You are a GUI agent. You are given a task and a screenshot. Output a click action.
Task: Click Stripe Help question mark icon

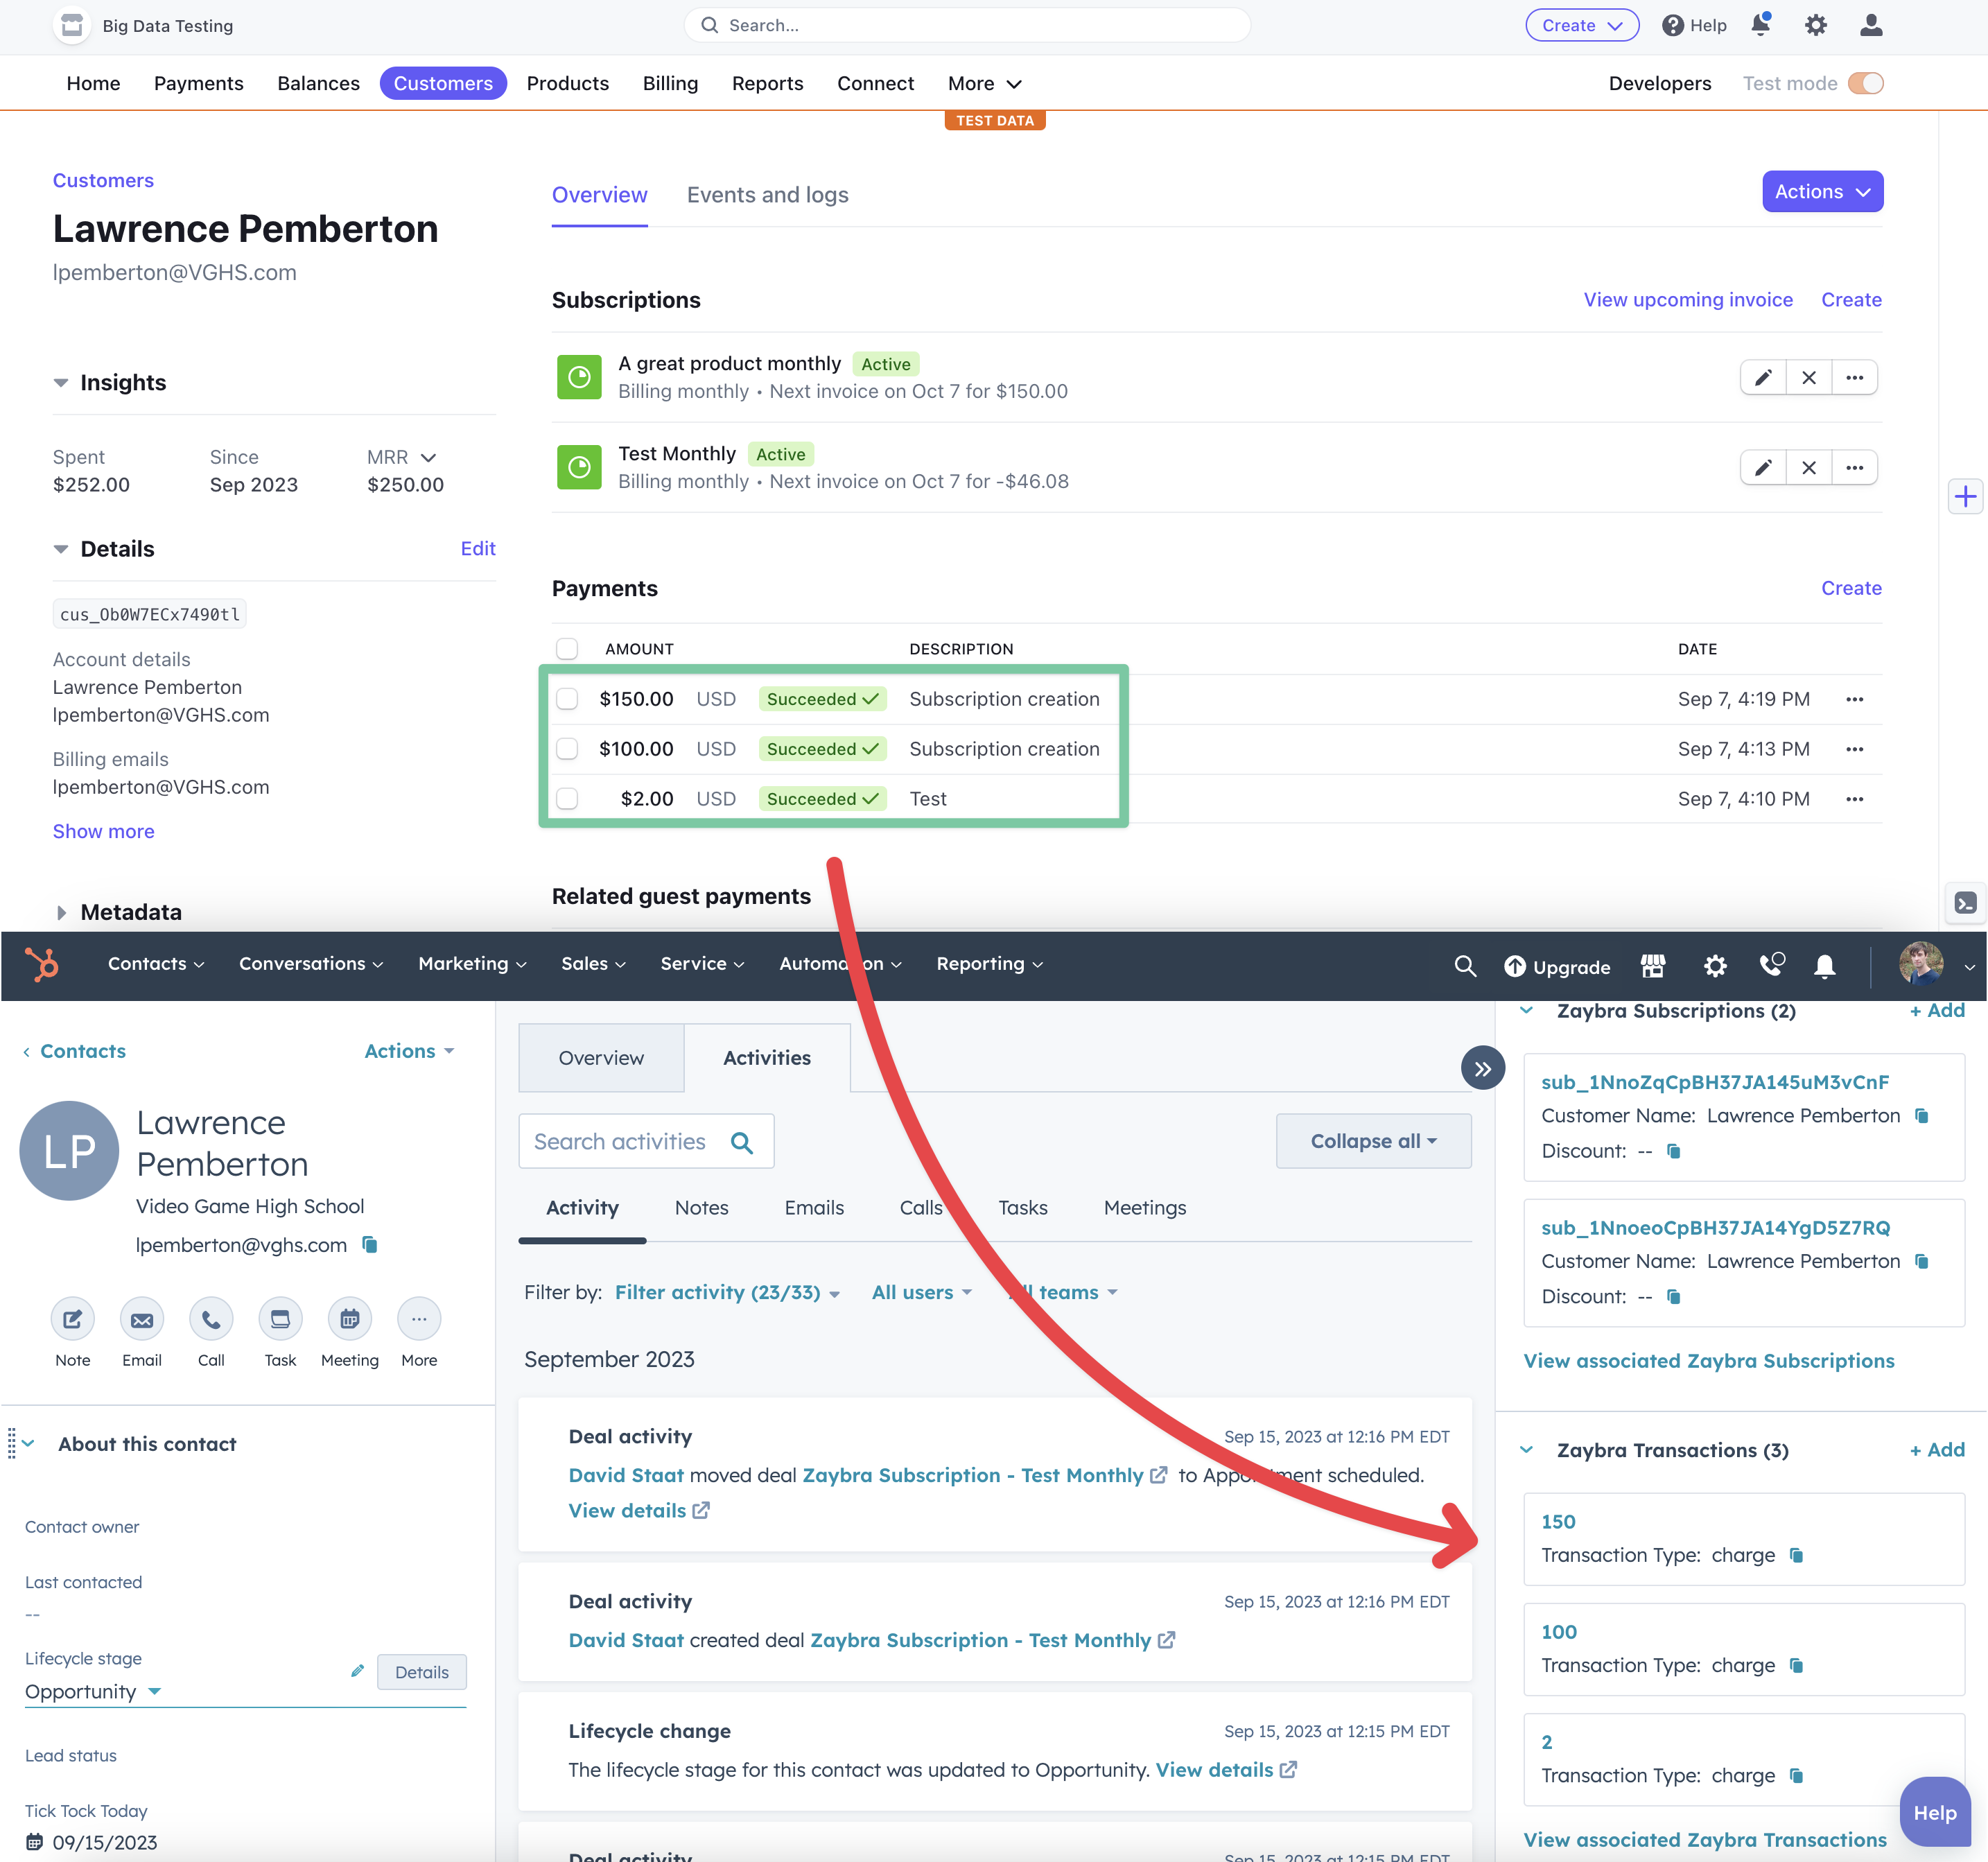[1673, 25]
